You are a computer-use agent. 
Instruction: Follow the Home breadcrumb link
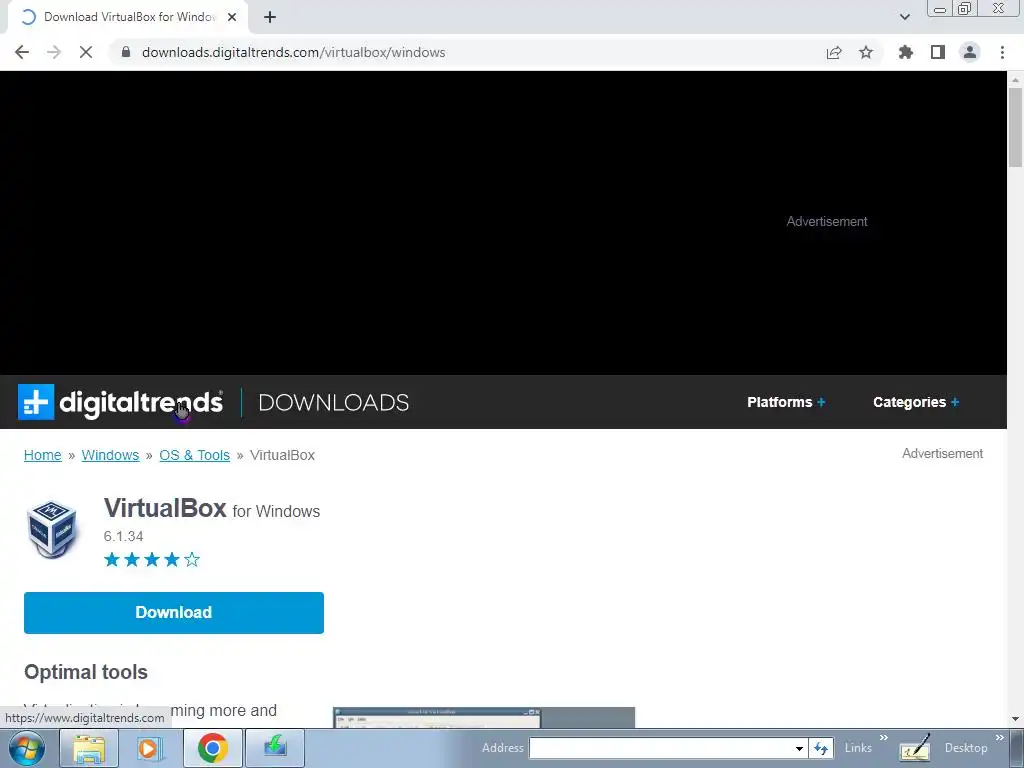42,455
